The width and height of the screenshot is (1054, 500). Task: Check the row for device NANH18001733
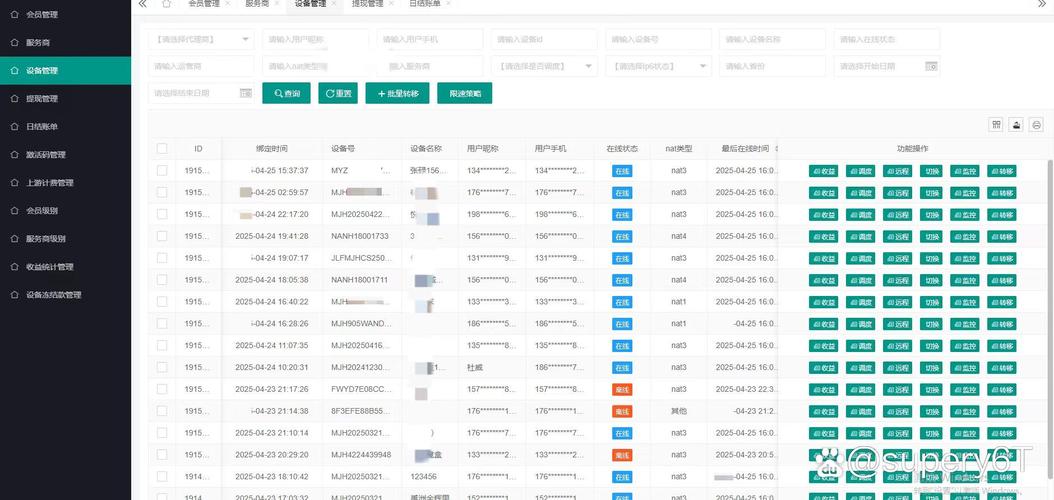point(162,236)
